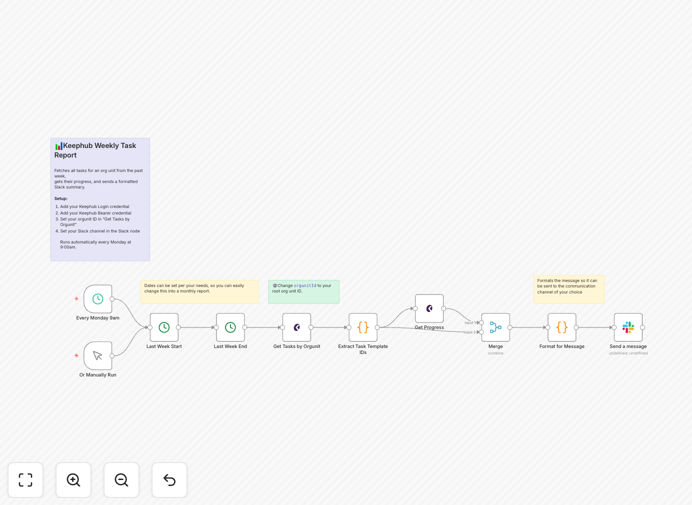Click the Setup heading in the purple note
This screenshot has width=692, height=505.
click(x=61, y=199)
